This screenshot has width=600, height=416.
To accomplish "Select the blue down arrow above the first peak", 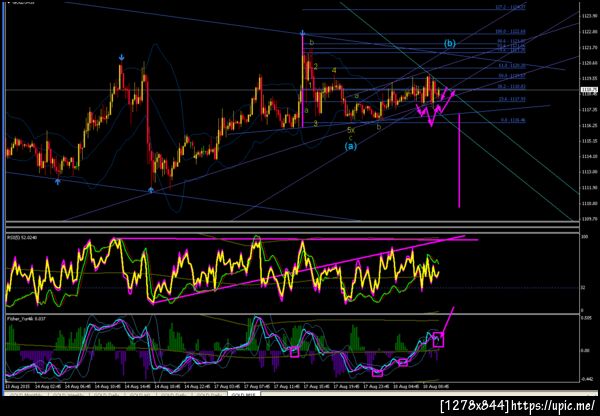I will 121,58.
